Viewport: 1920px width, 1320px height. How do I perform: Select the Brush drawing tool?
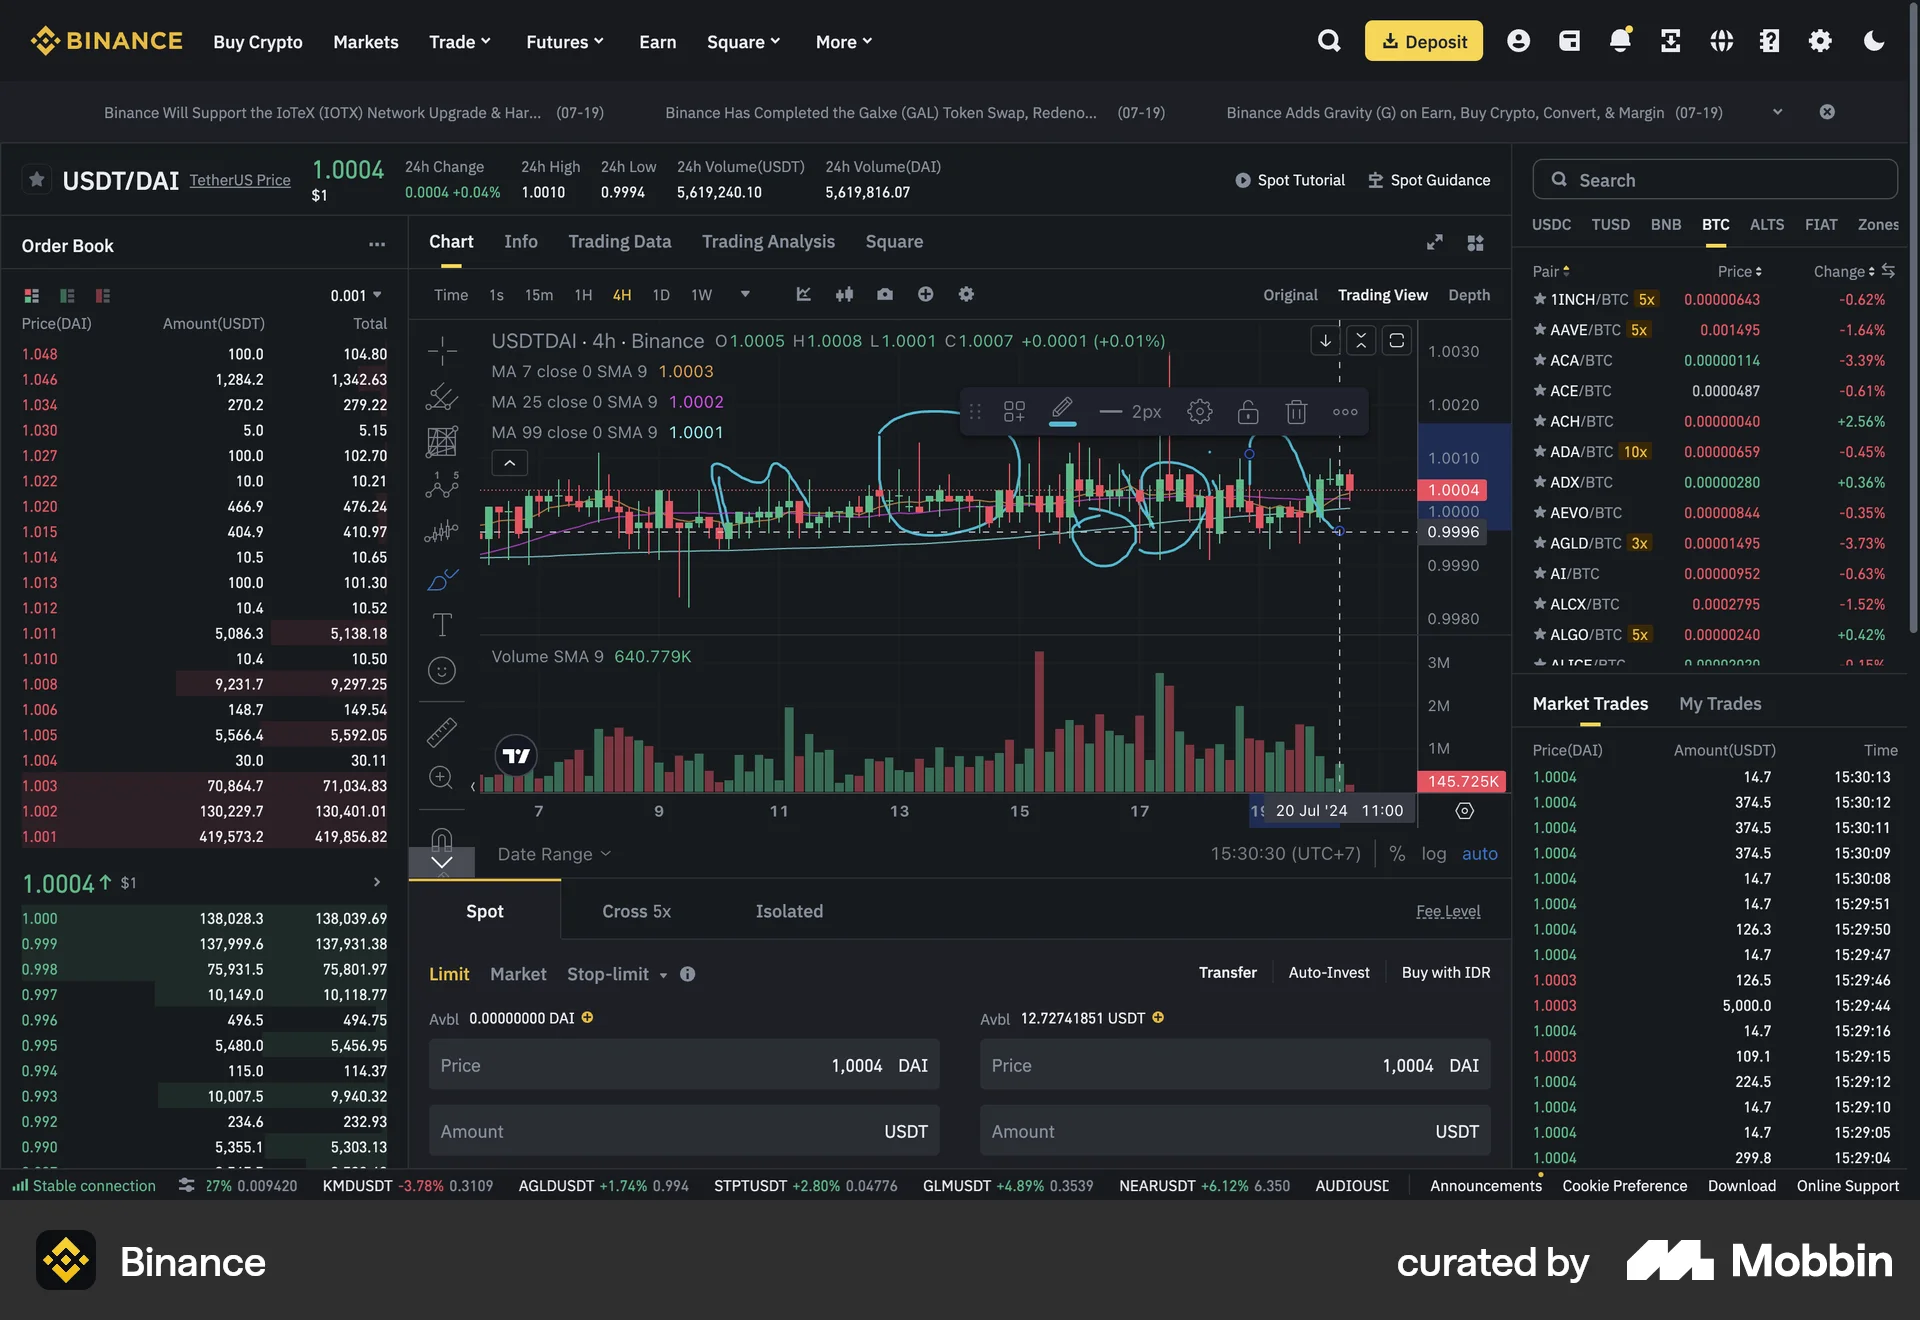tap(441, 578)
